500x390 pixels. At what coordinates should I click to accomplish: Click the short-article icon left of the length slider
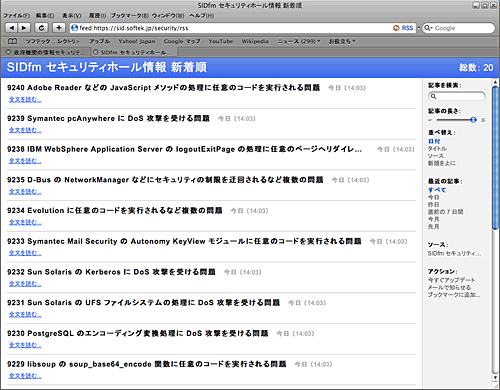[x=430, y=120]
